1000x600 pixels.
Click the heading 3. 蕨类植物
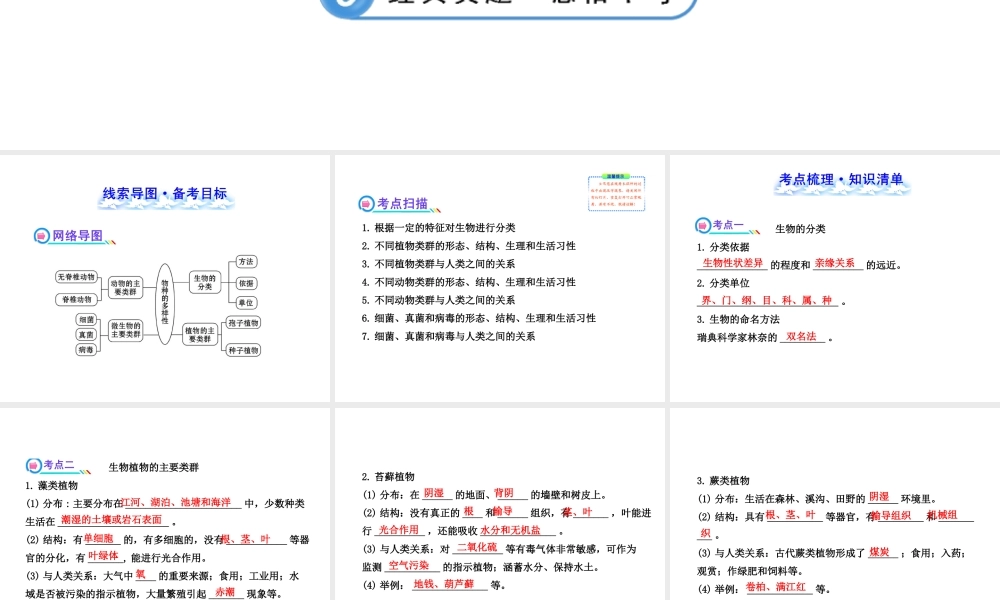723,481
